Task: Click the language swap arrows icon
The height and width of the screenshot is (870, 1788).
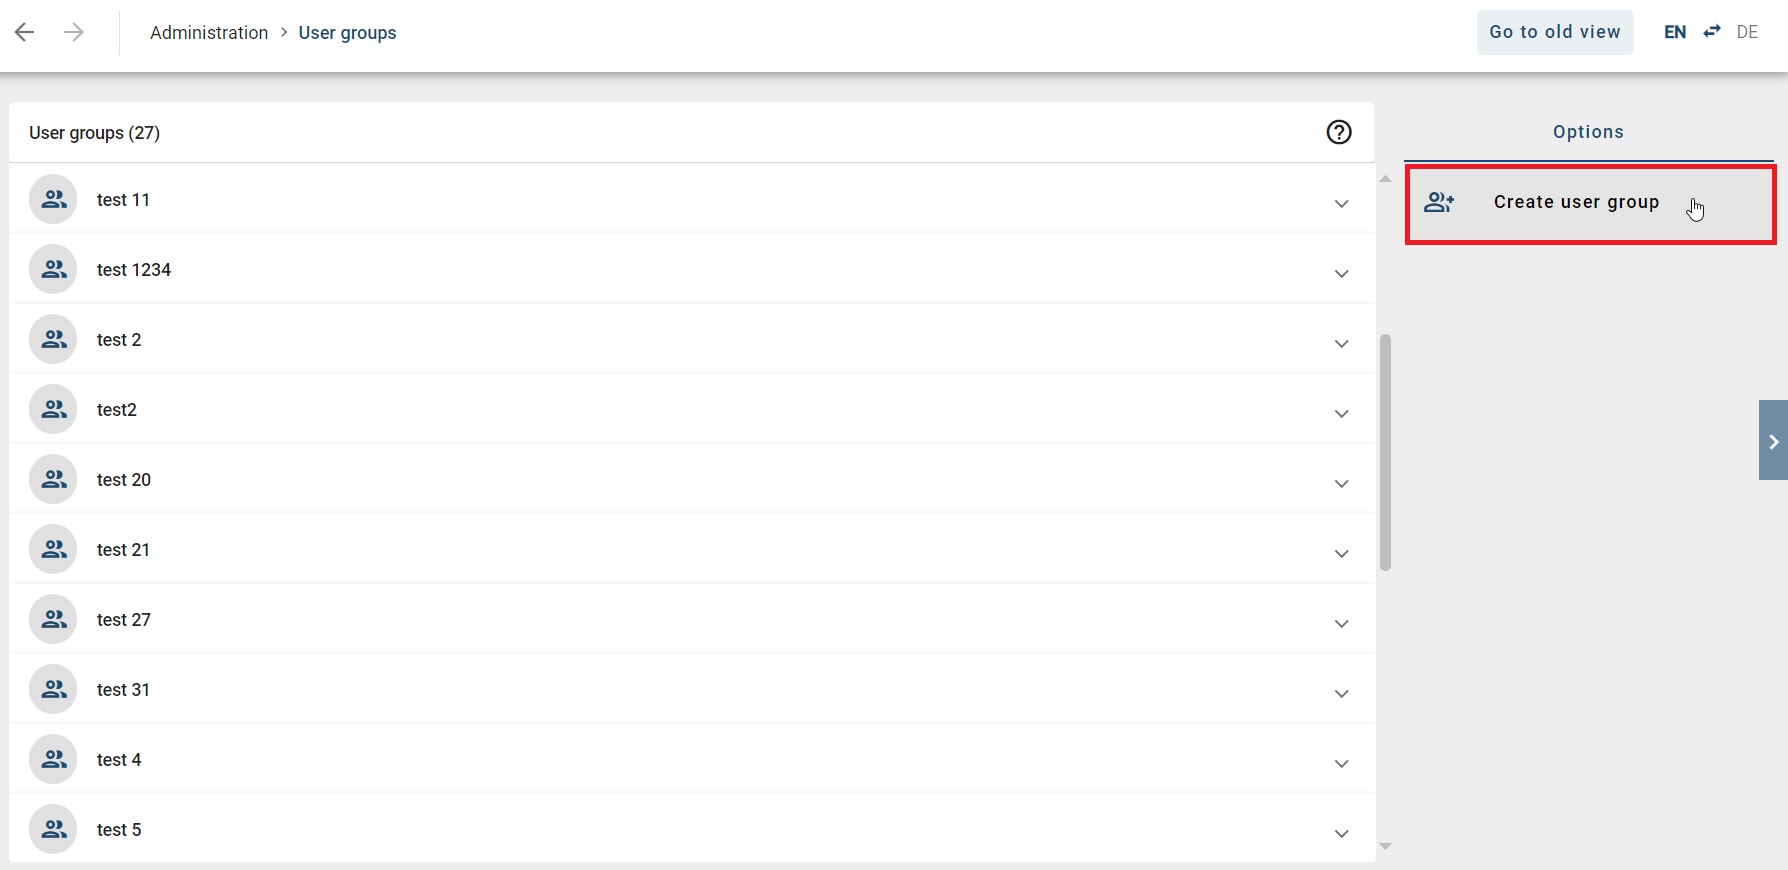Action: pos(1712,32)
